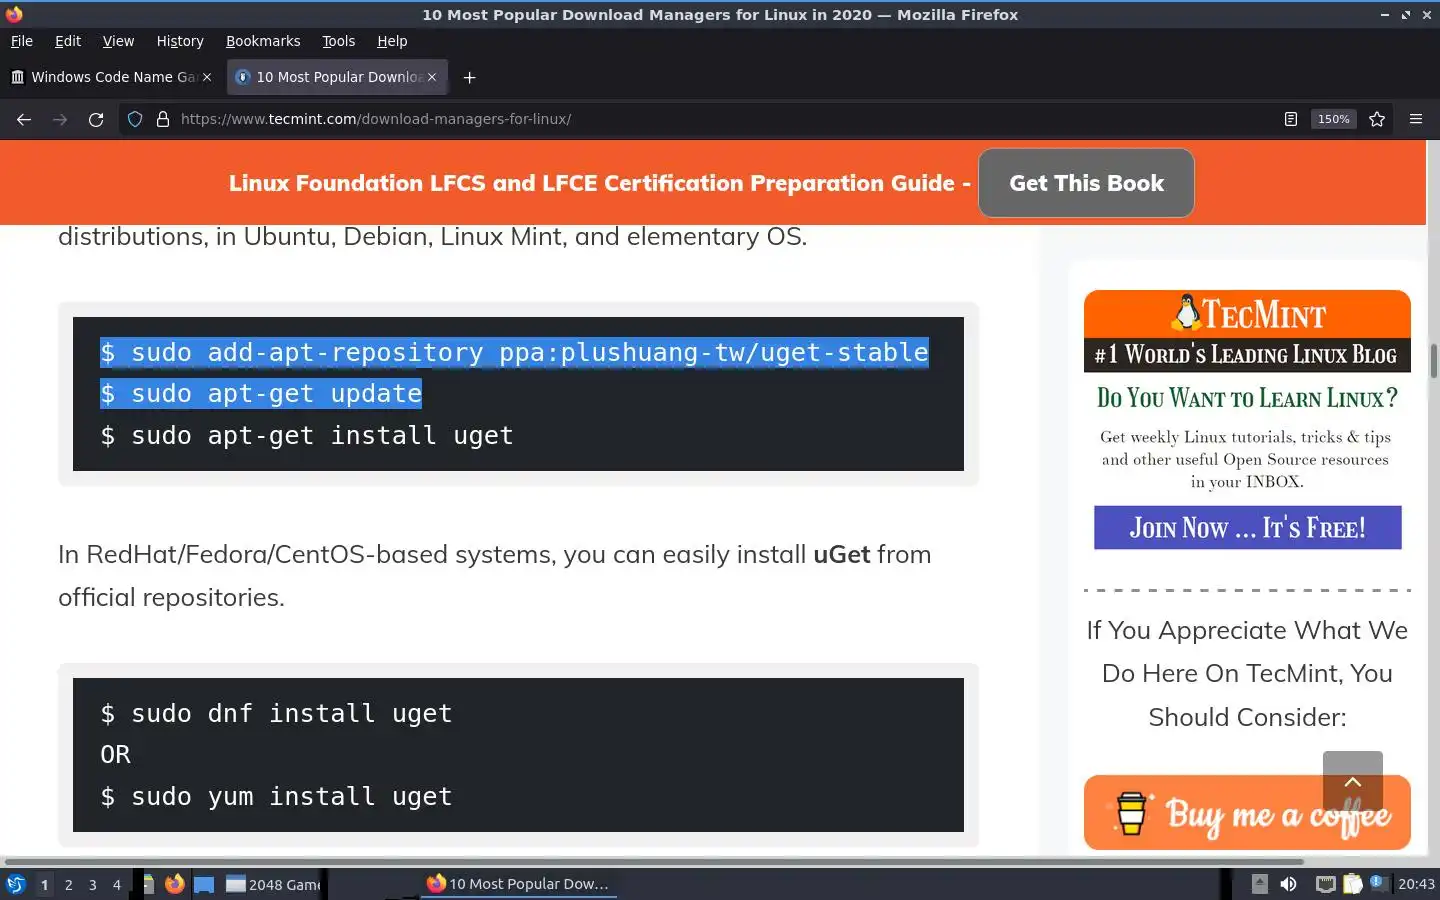Go back to the previous page
1440x900 pixels.
(x=24, y=119)
